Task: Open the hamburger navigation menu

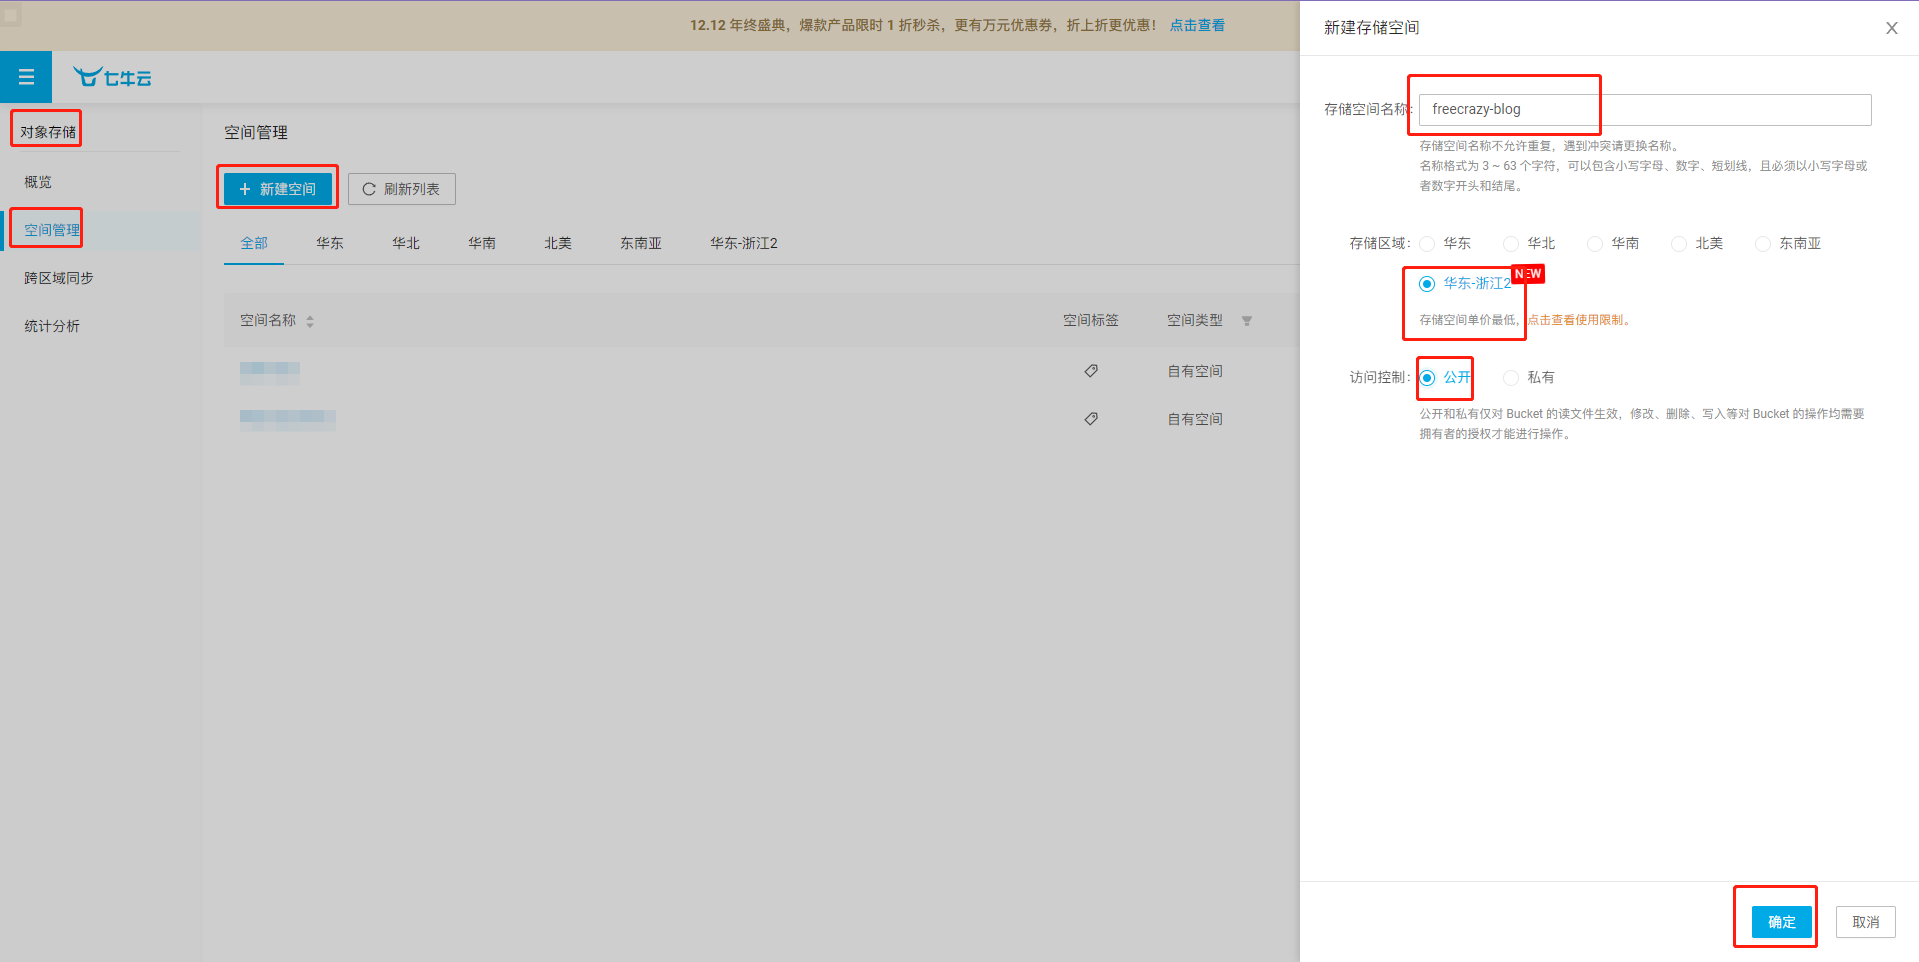Action: click(26, 77)
